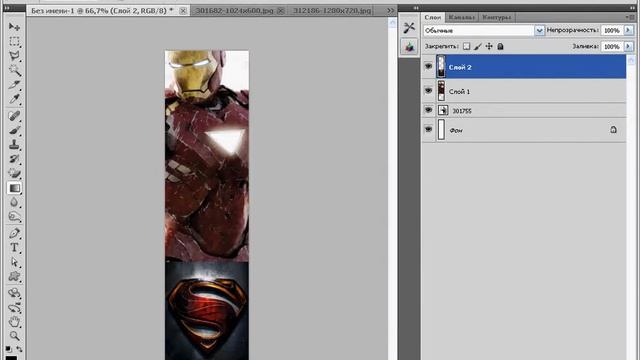Select the History Brush tool
This screenshot has width=640, height=360.
pos(14,159)
